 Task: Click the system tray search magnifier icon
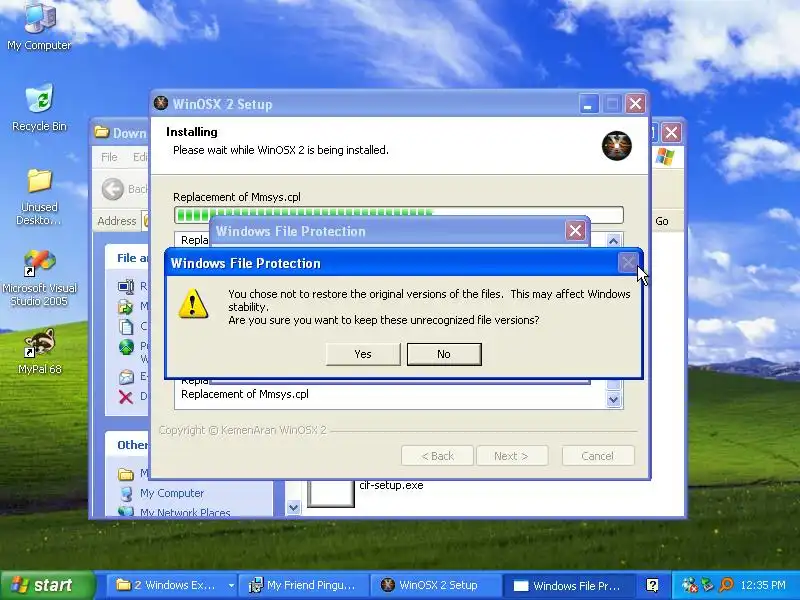point(727,585)
